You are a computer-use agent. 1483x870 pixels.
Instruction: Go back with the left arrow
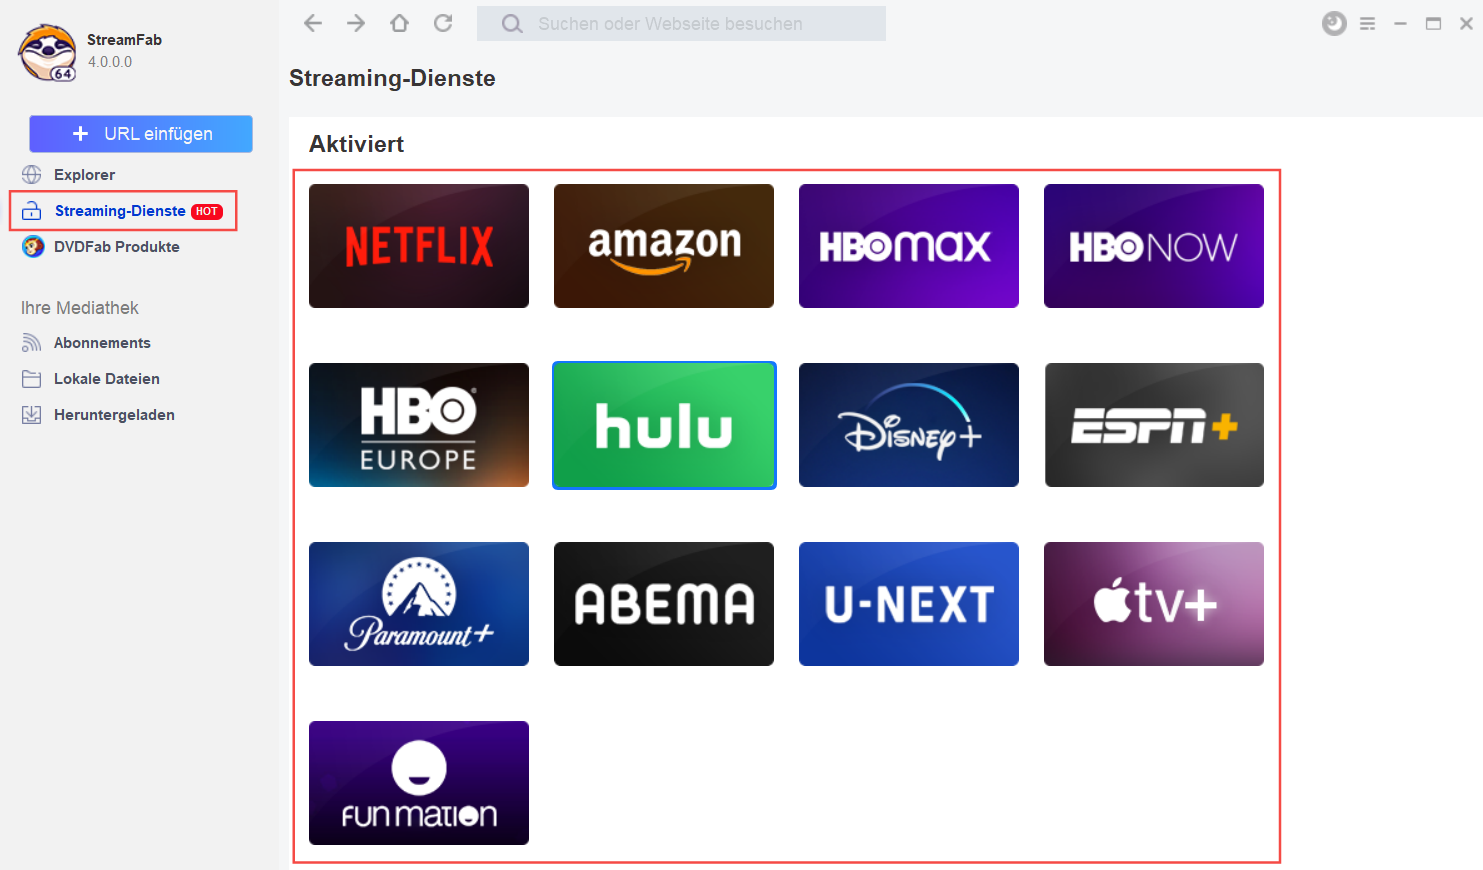click(x=313, y=23)
